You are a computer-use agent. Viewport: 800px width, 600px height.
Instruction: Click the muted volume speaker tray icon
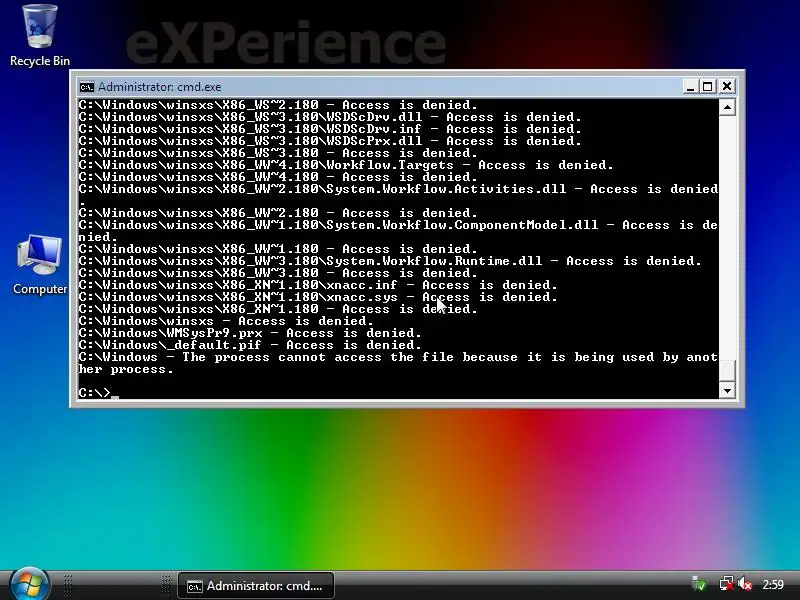point(745,584)
